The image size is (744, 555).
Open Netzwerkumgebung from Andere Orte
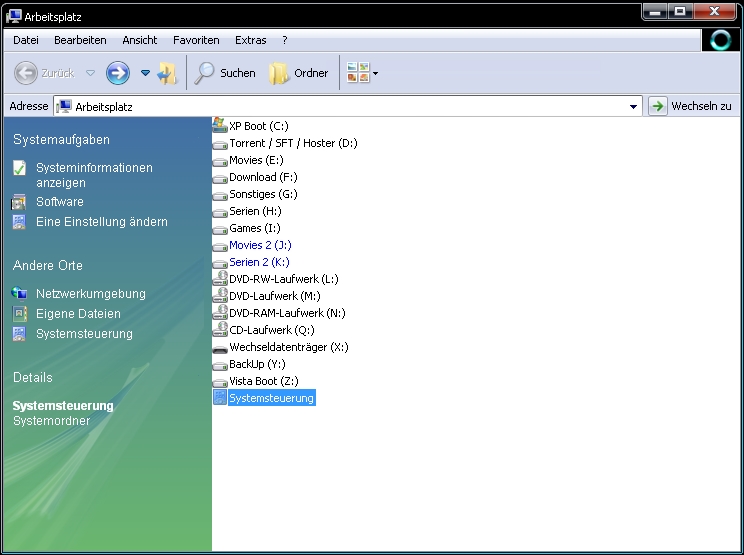91,294
